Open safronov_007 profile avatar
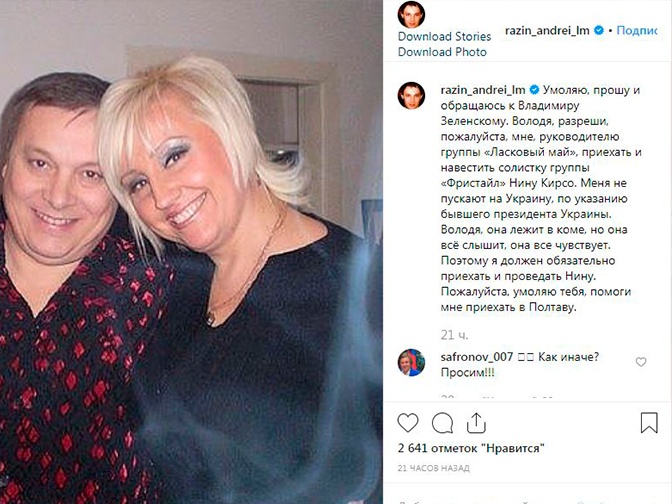The image size is (672, 504). click(x=411, y=363)
